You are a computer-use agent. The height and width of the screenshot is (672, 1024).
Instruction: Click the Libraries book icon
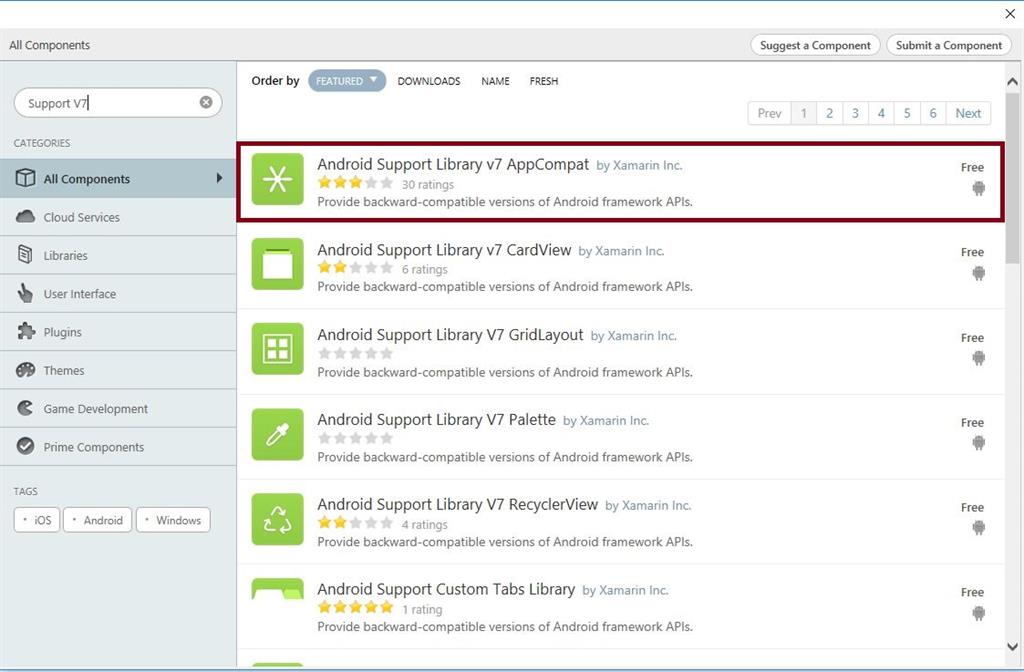[x=25, y=255]
